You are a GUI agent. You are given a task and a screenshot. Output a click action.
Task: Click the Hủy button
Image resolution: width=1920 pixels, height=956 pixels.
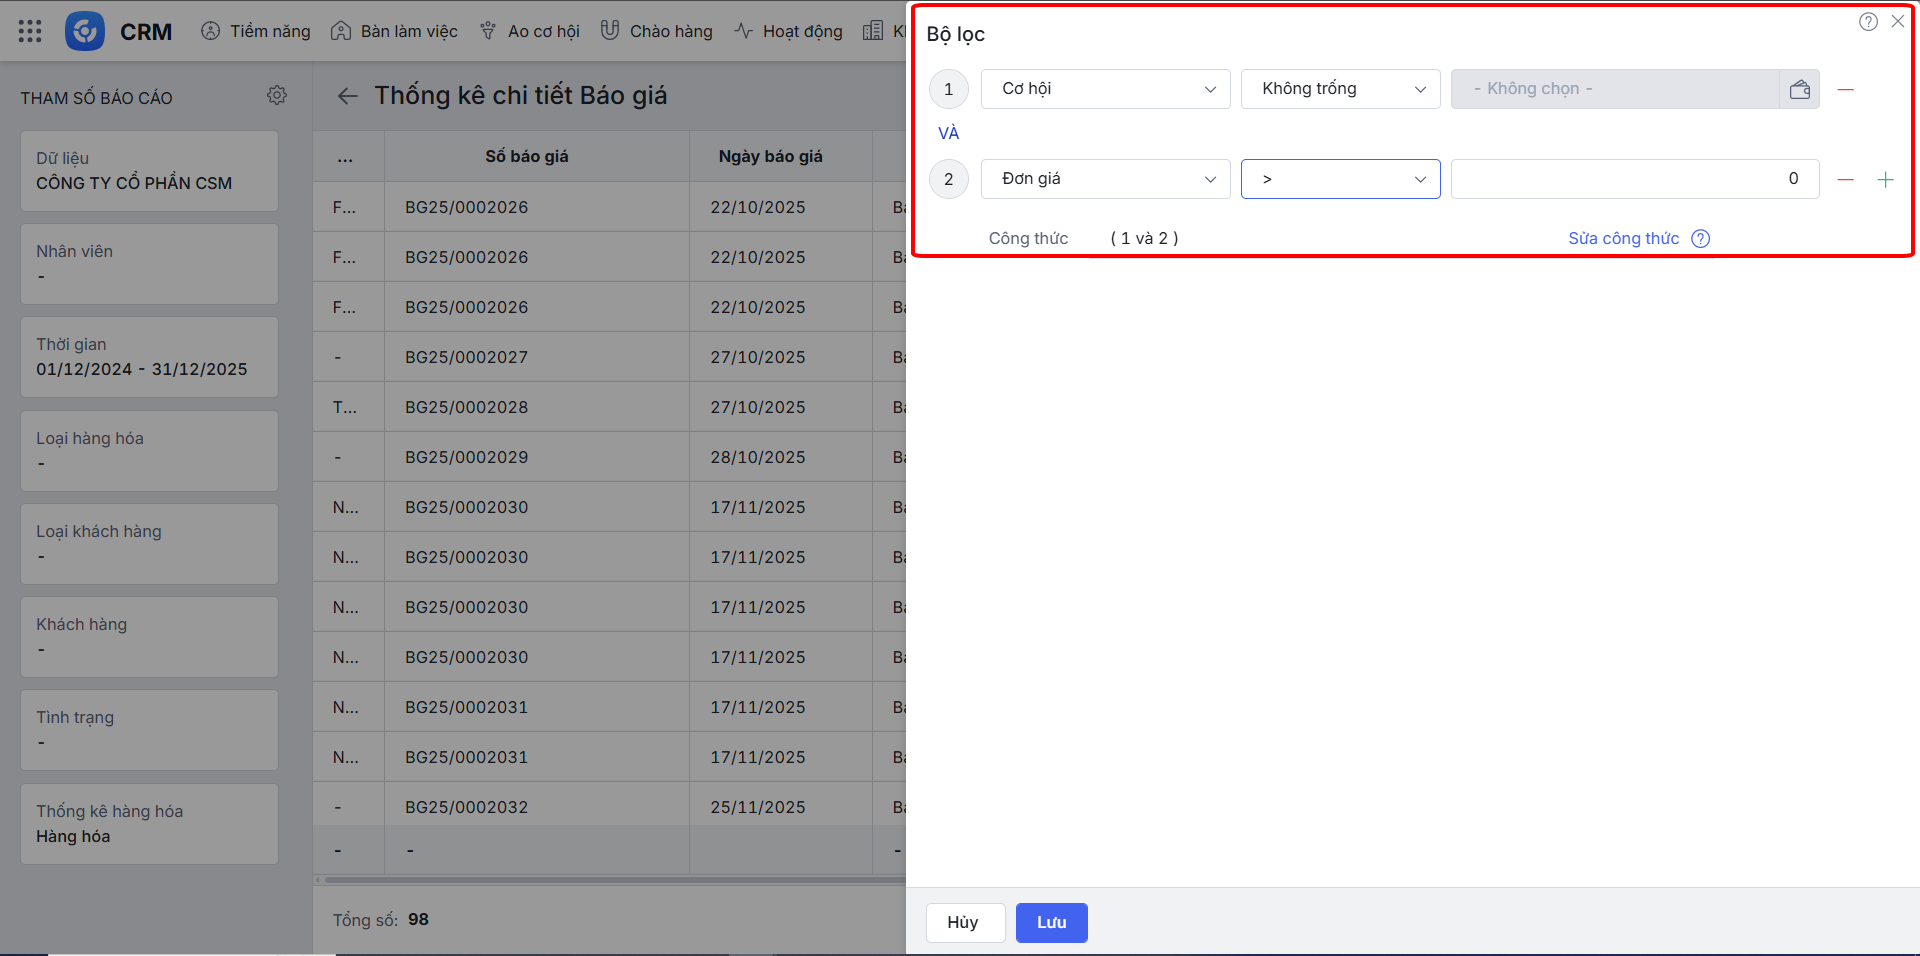pos(964,922)
